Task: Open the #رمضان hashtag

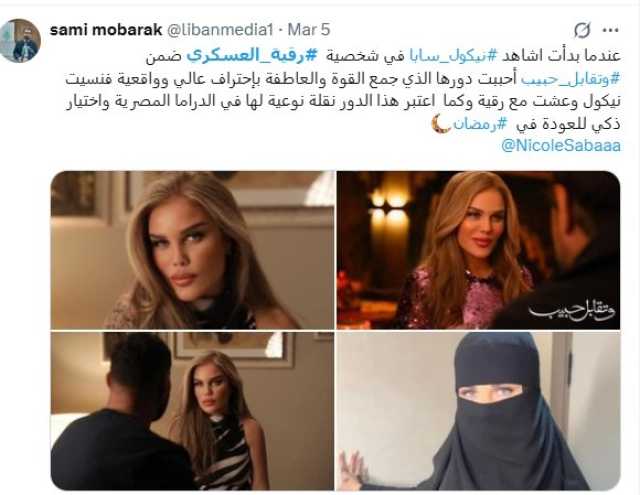Action: pyautogui.click(x=481, y=124)
